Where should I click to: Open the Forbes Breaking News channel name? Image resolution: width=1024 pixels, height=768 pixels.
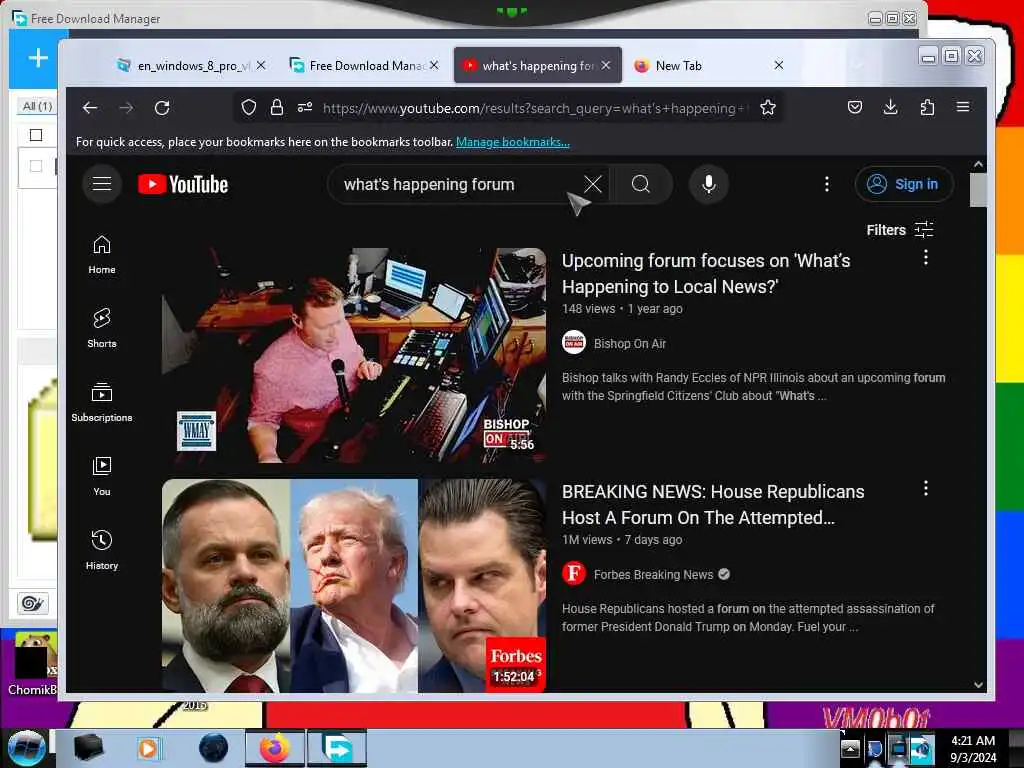[x=653, y=575]
